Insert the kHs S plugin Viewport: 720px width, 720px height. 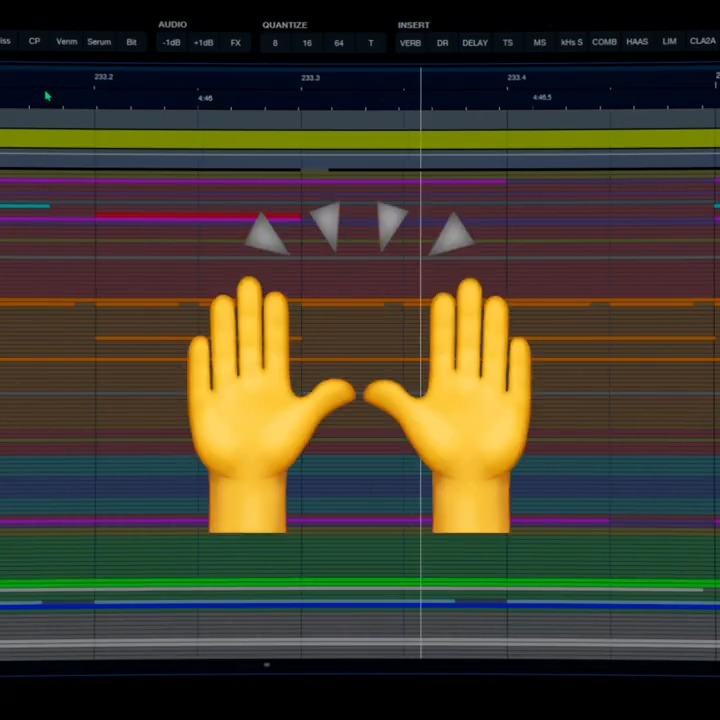pos(572,43)
